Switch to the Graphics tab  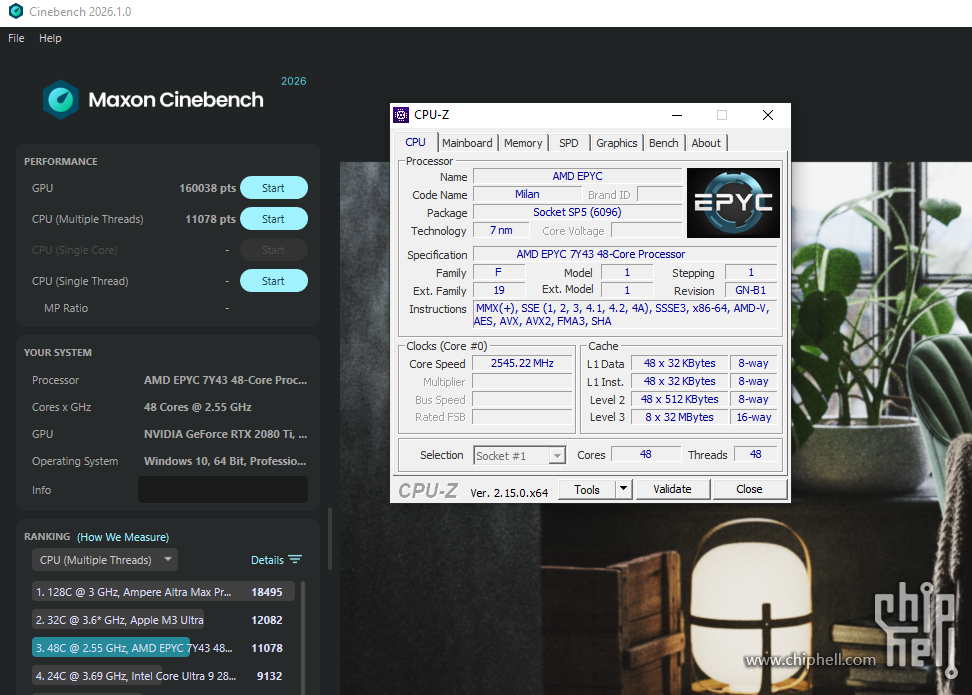[616, 142]
